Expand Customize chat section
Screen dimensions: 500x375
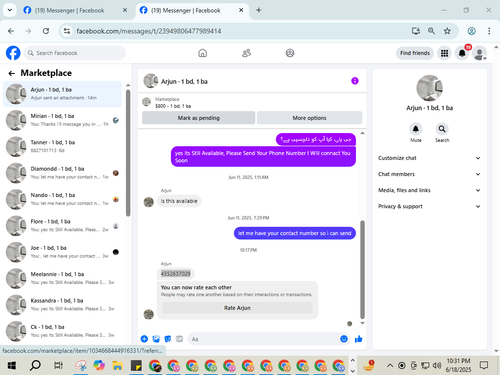tap(429, 158)
